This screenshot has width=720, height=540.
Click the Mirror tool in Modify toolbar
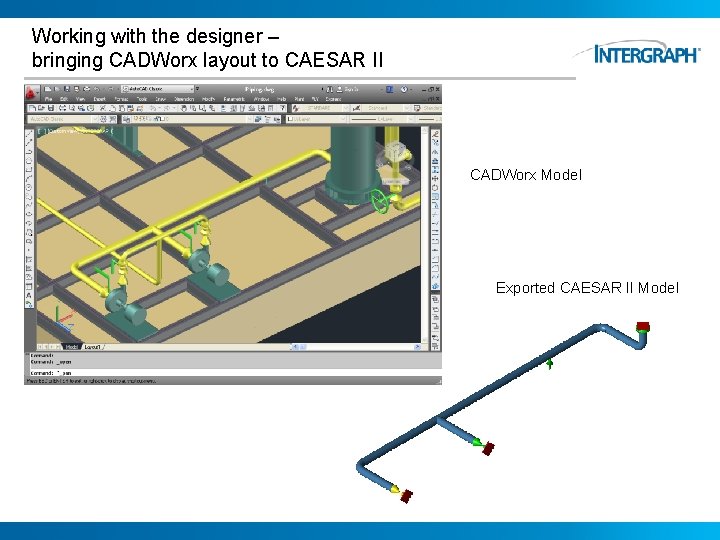point(435,152)
